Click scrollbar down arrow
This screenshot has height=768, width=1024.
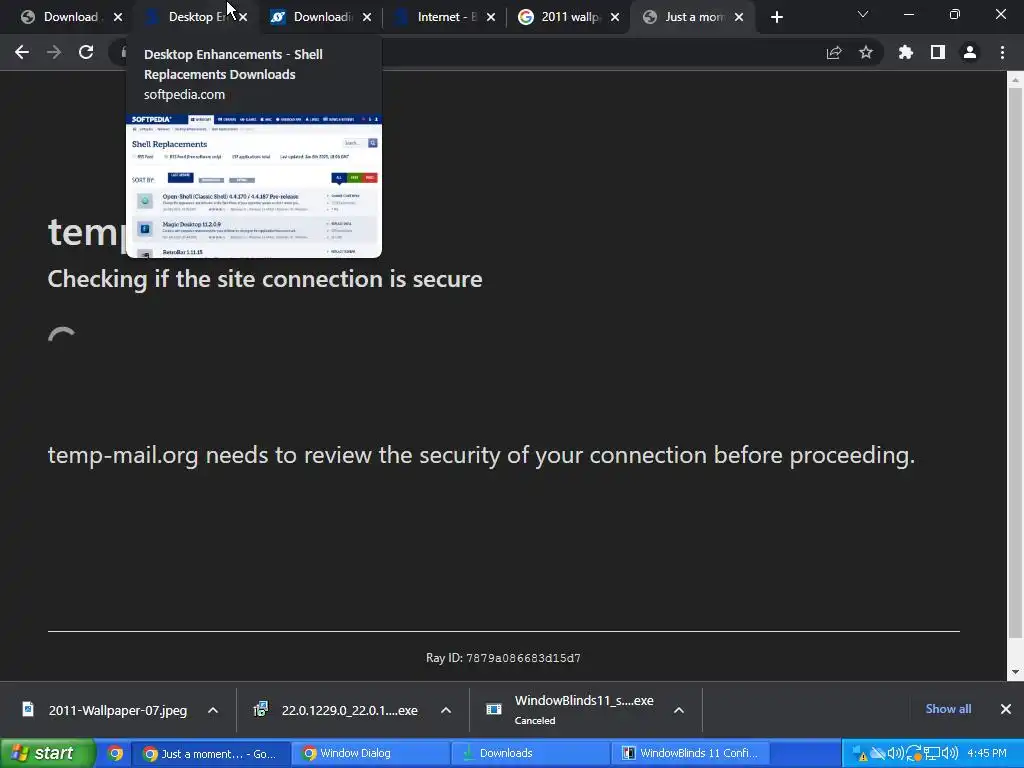(1015, 672)
